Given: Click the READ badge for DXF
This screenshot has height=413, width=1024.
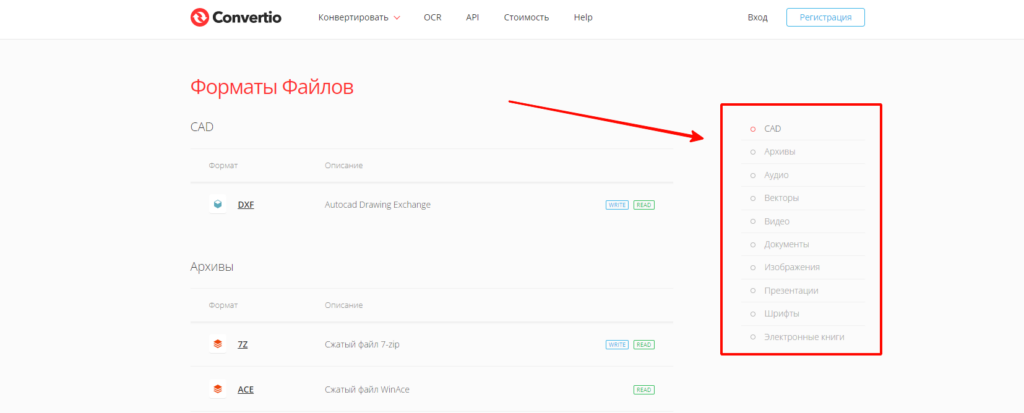Looking at the screenshot, I should [x=644, y=205].
